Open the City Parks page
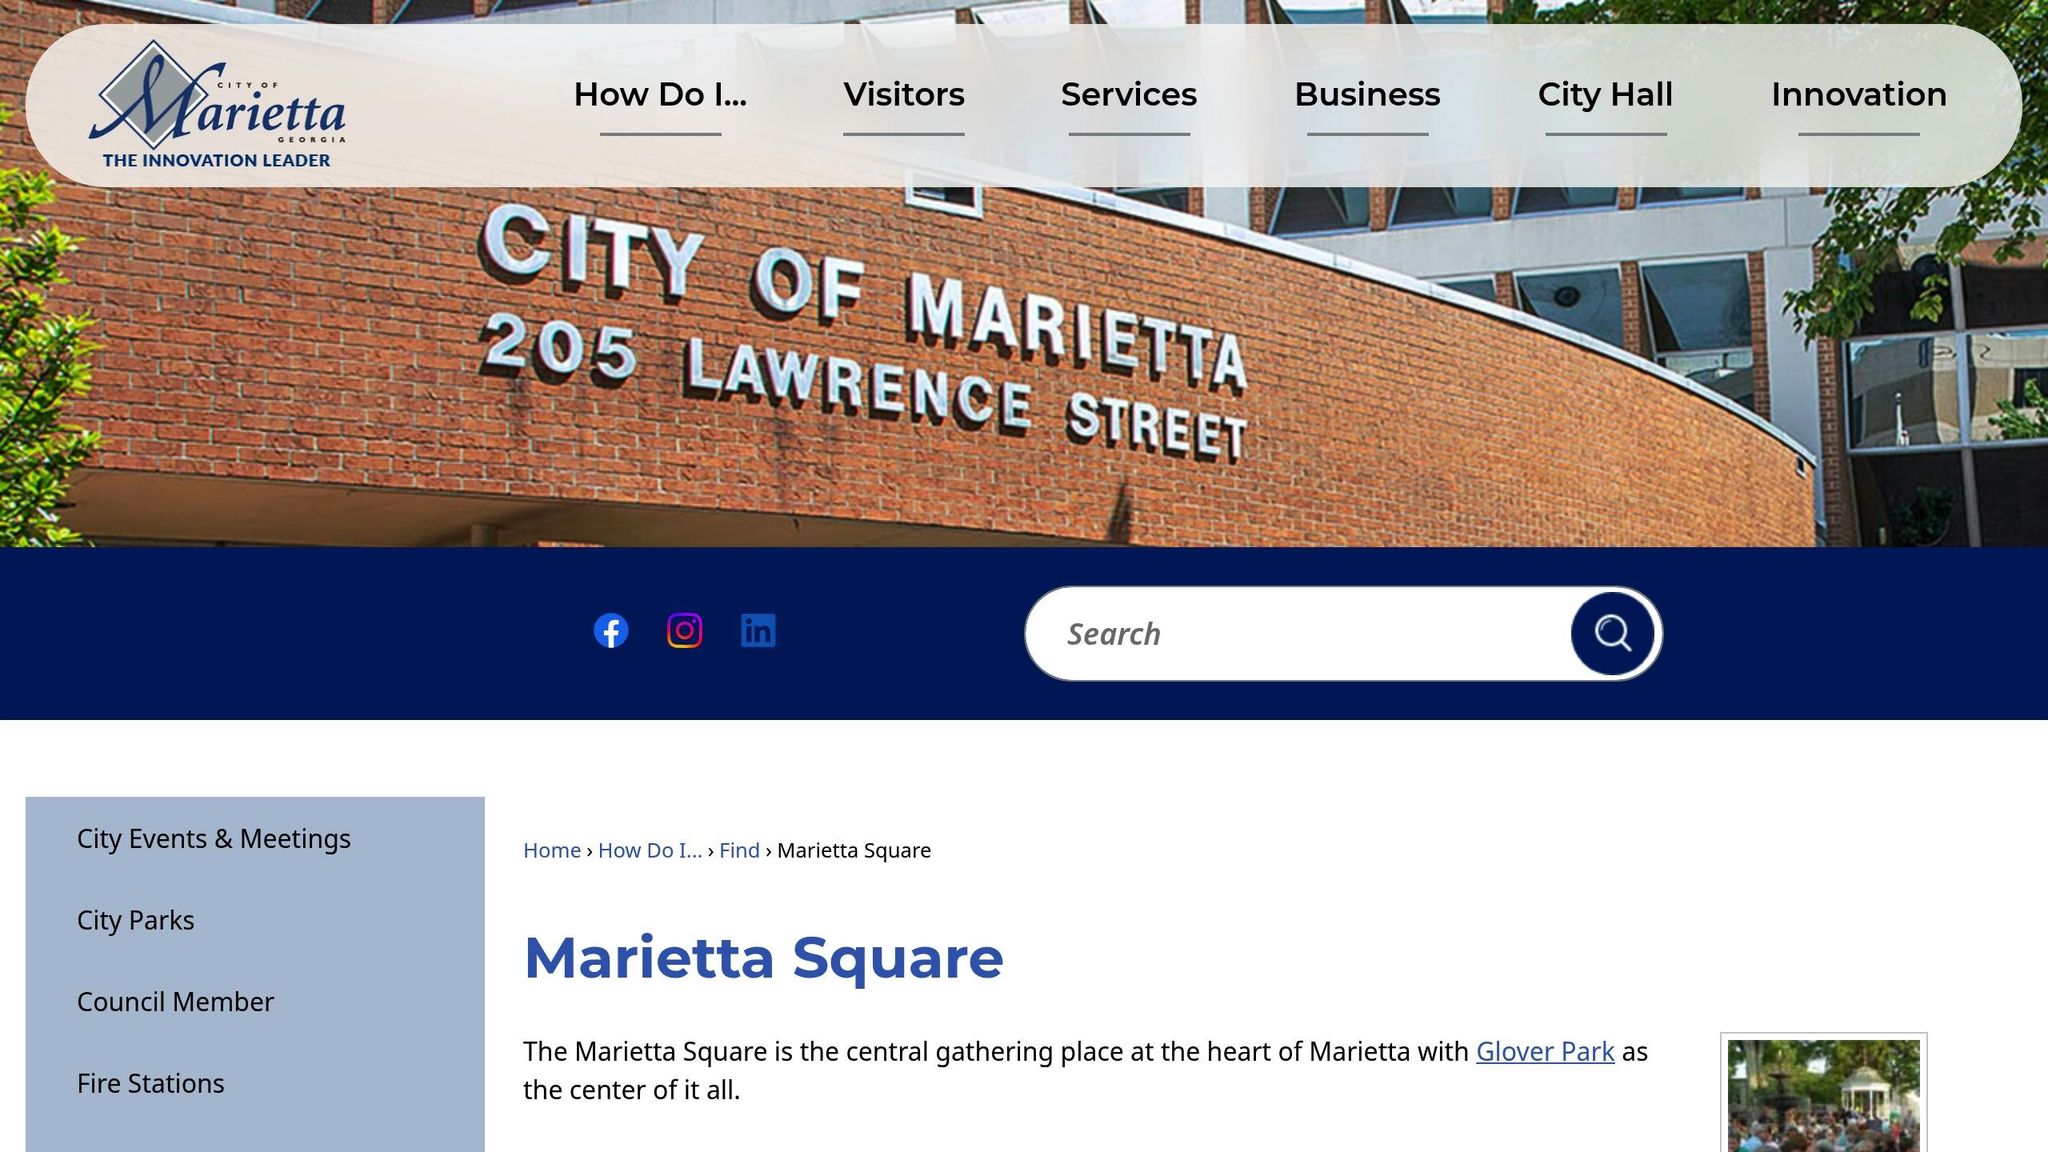 point(135,919)
